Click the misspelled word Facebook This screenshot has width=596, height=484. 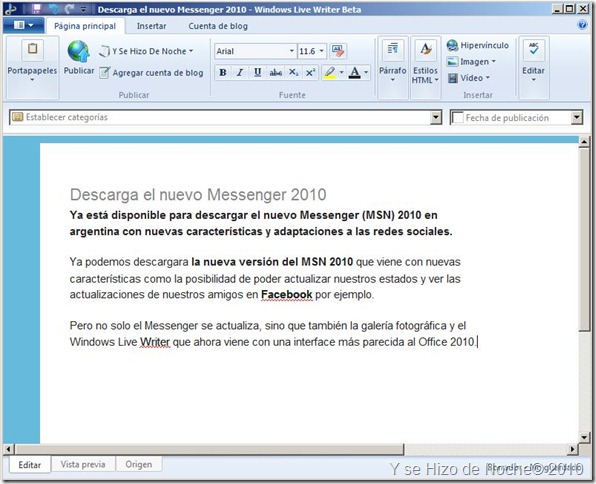(x=287, y=295)
